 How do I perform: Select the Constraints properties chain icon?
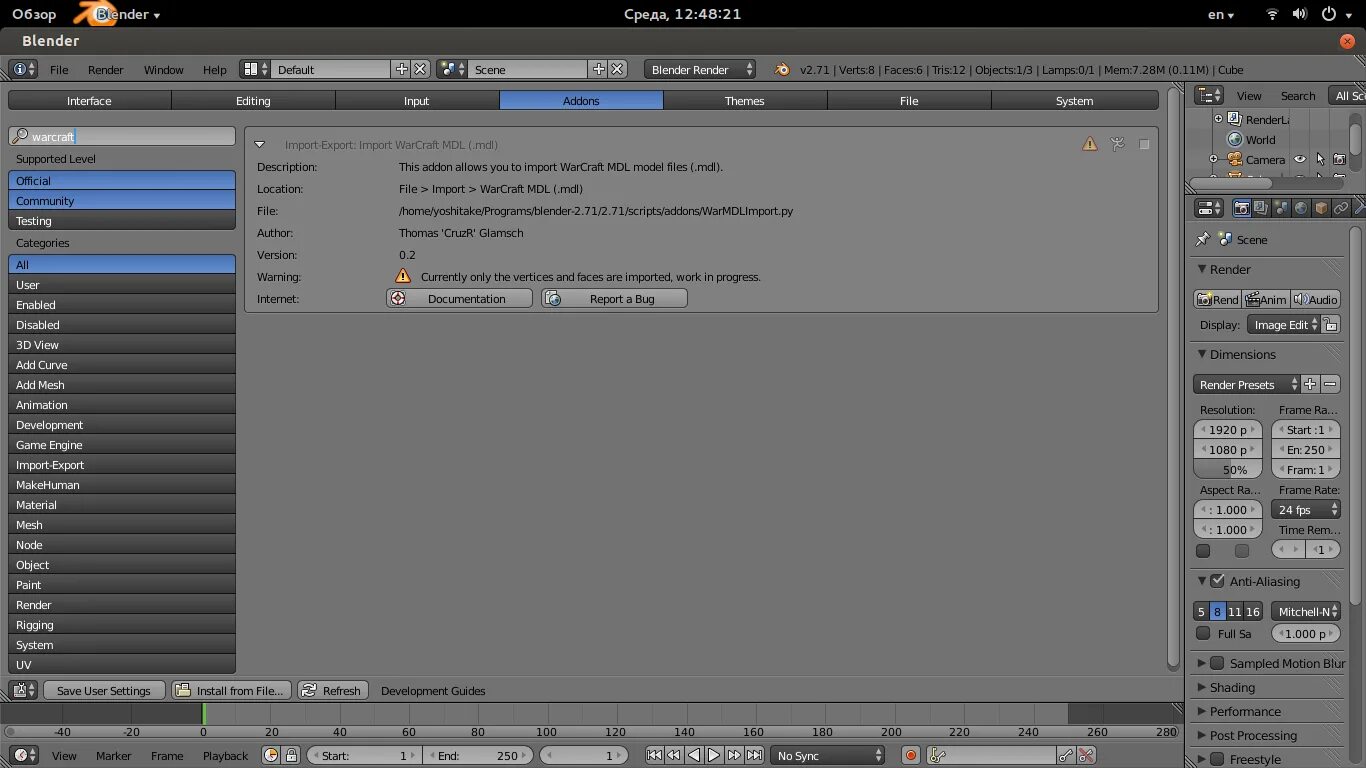tap(1341, 208)
